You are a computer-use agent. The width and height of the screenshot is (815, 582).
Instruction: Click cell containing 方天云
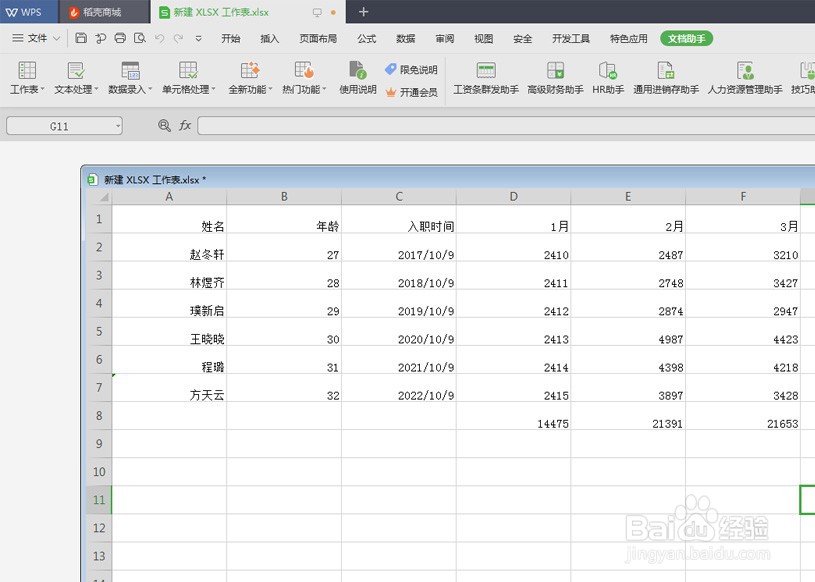point(169,388)
